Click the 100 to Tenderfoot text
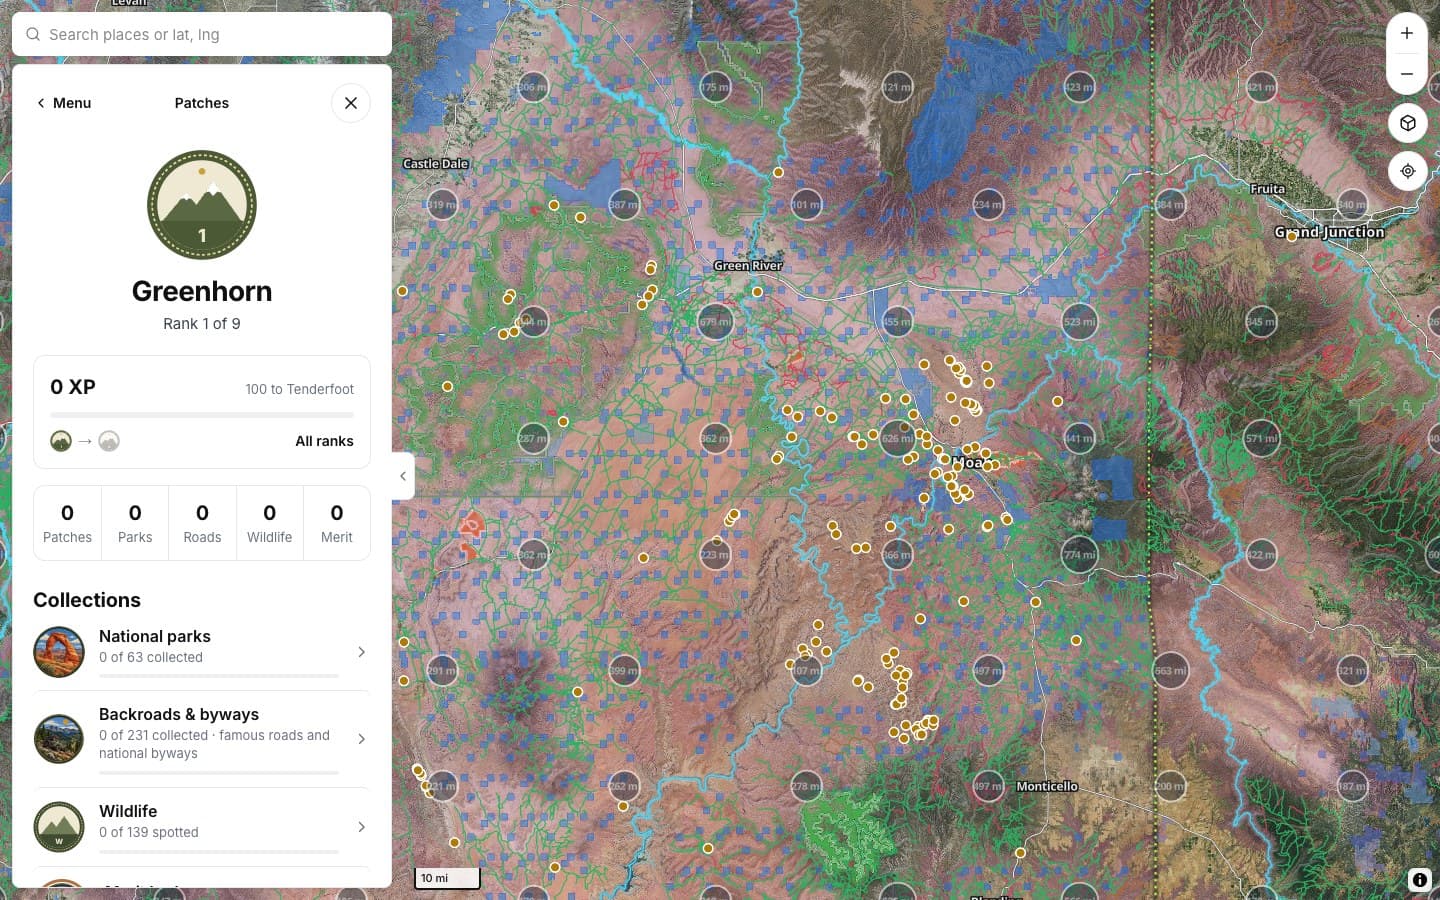Screen dimensions: 1440x900 [299, 389]
